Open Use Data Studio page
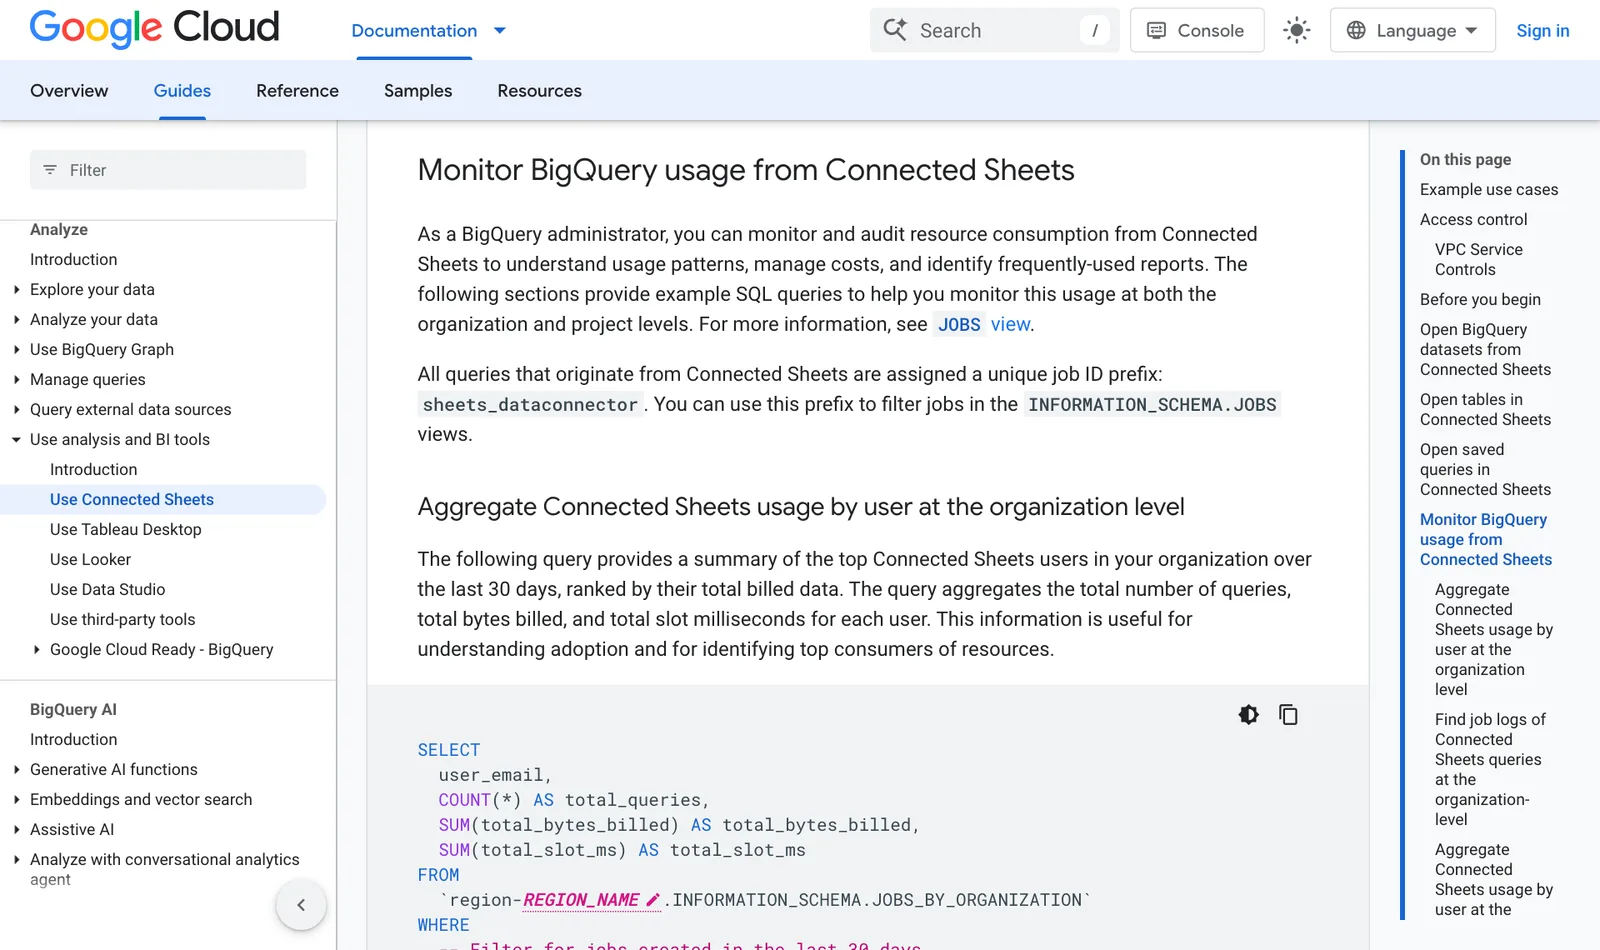Image resolution: width=1600 pixels, height=950 pixels. click(107, 590)
